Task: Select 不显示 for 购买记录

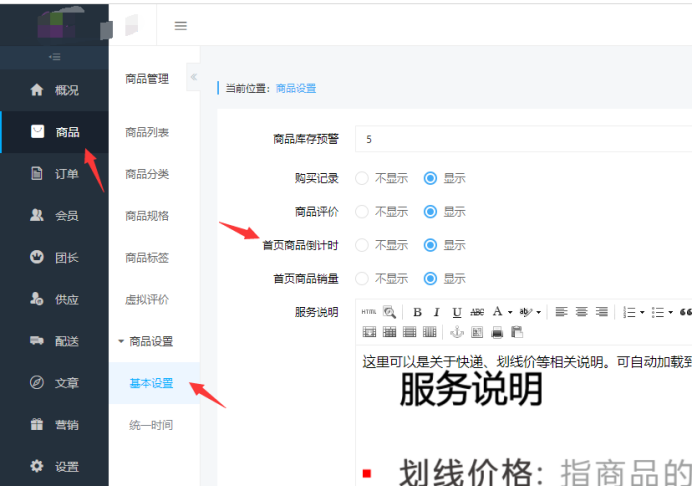Action: click(x=362, y=179)
